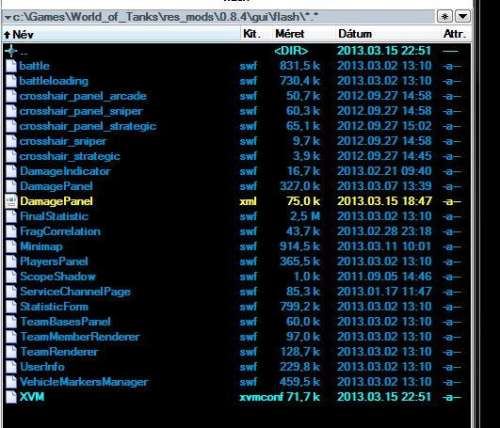The image size is (500, 428).
Task: Click the crosshair_strategic file icon
Action: (x=11, y=156)
